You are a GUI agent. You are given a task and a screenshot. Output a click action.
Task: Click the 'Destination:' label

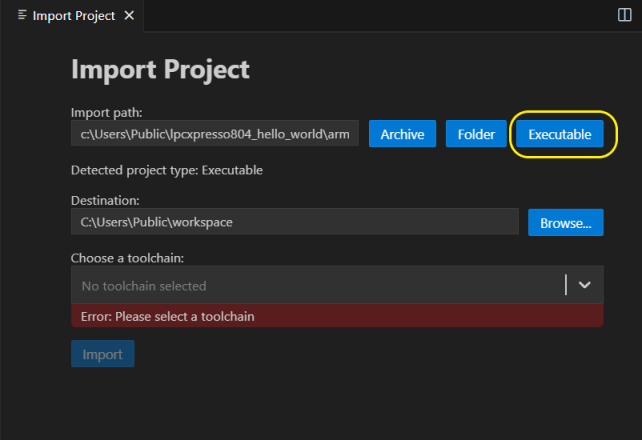[105, 201]
